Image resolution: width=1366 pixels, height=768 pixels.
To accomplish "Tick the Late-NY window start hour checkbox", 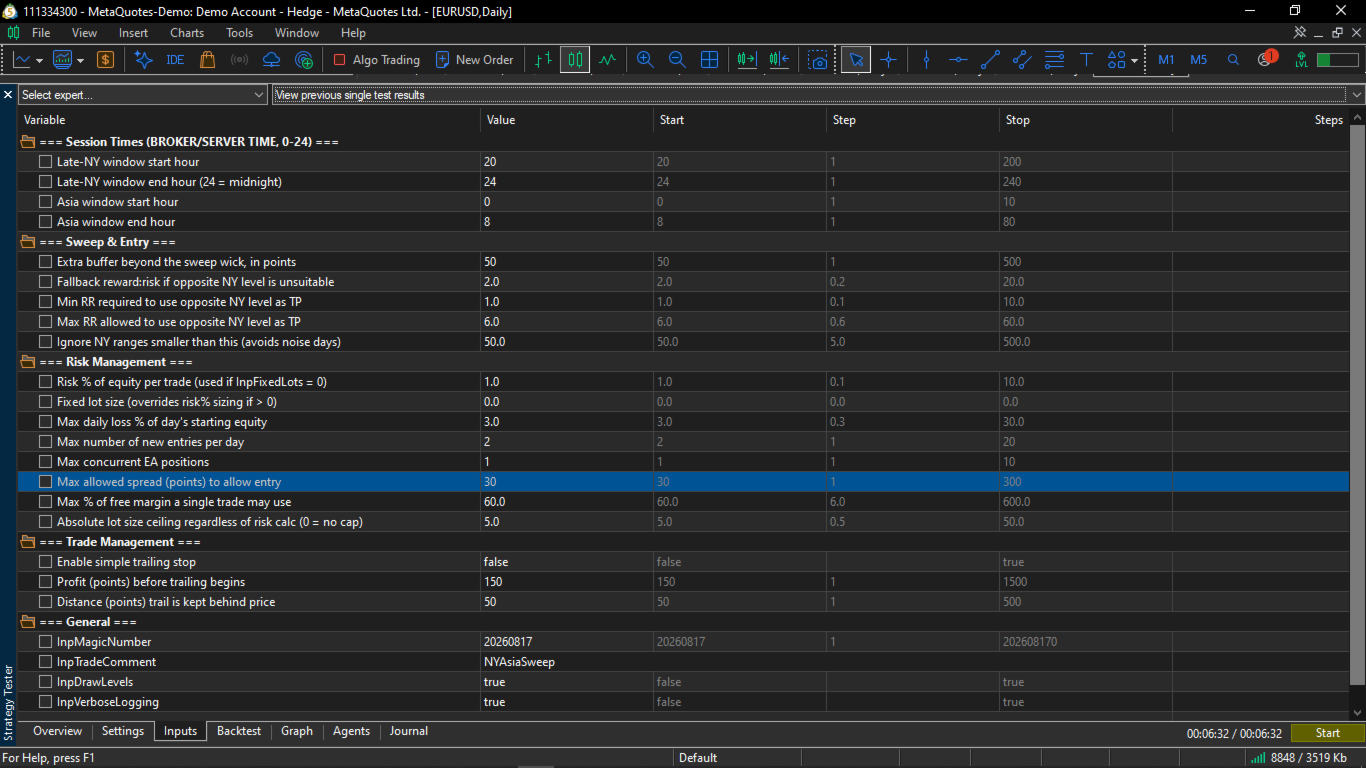I will pyautogui.click(x=46, y=162).
